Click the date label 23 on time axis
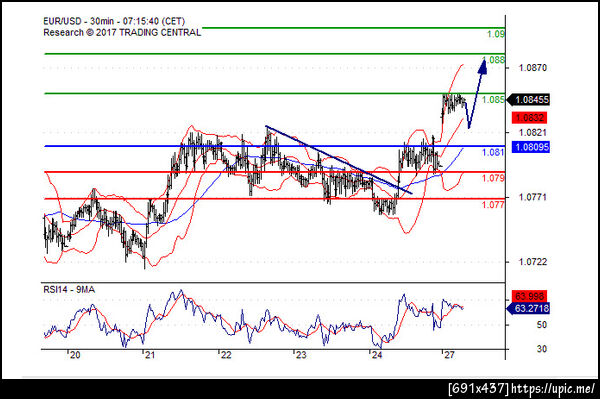The height and width of the screenshot is (399, 600). pos(301,355)
